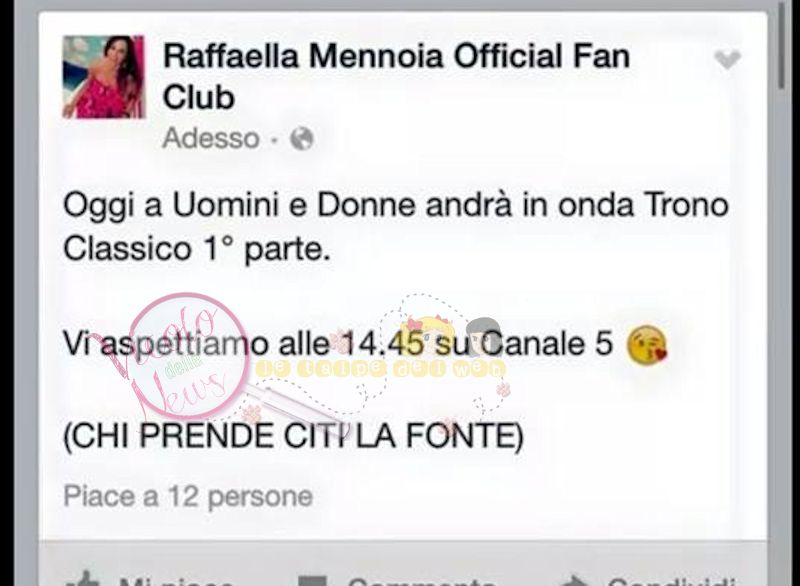
Task: Click the comment bubble icon
Action: click(312, 581)
